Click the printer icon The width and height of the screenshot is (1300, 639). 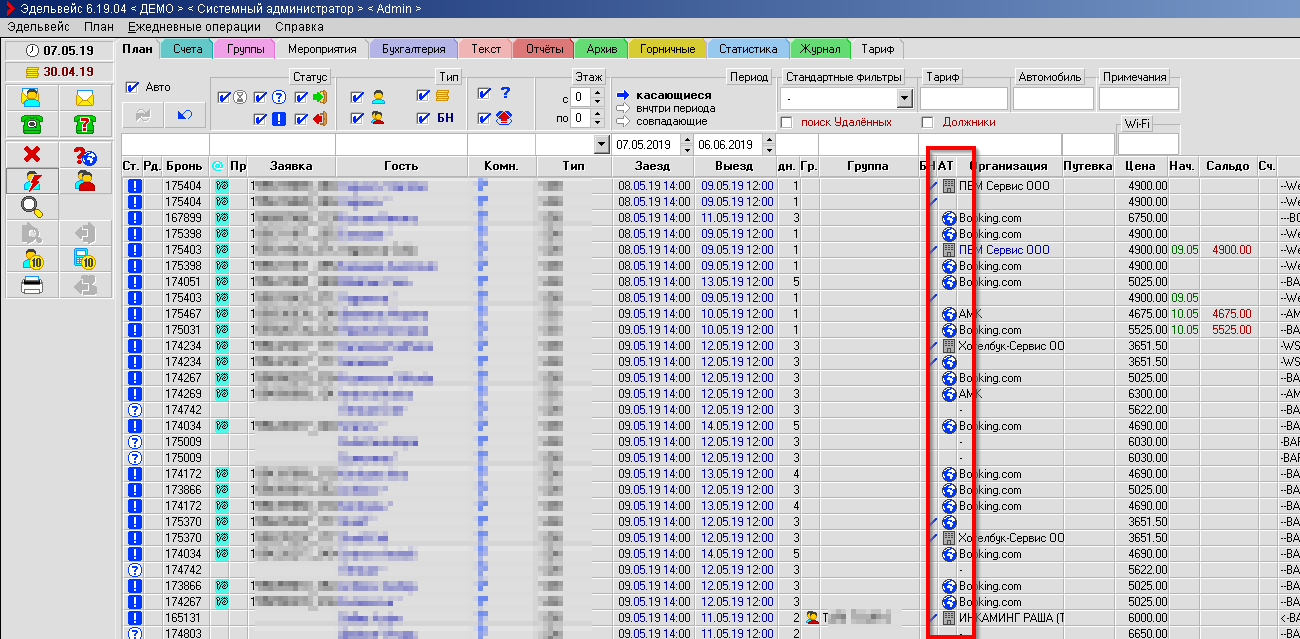pyautogui.click(x=31, y=285)
